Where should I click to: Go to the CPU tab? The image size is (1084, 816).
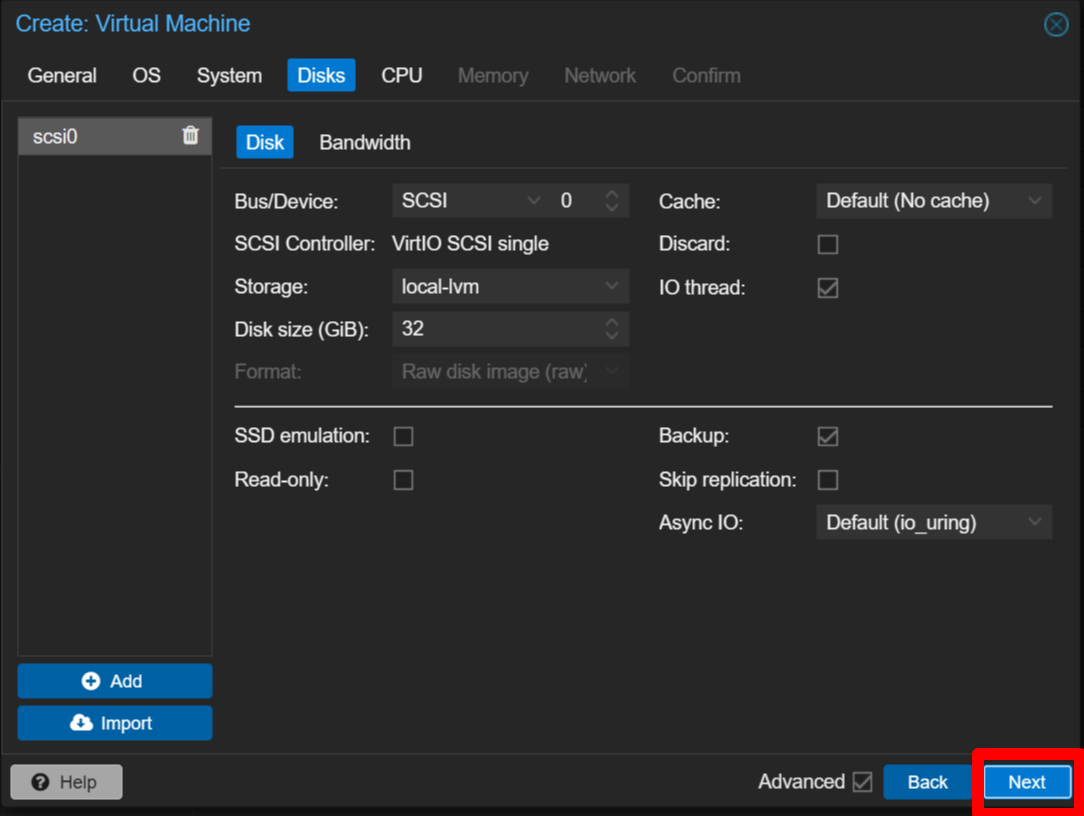(x=401, y=75)
